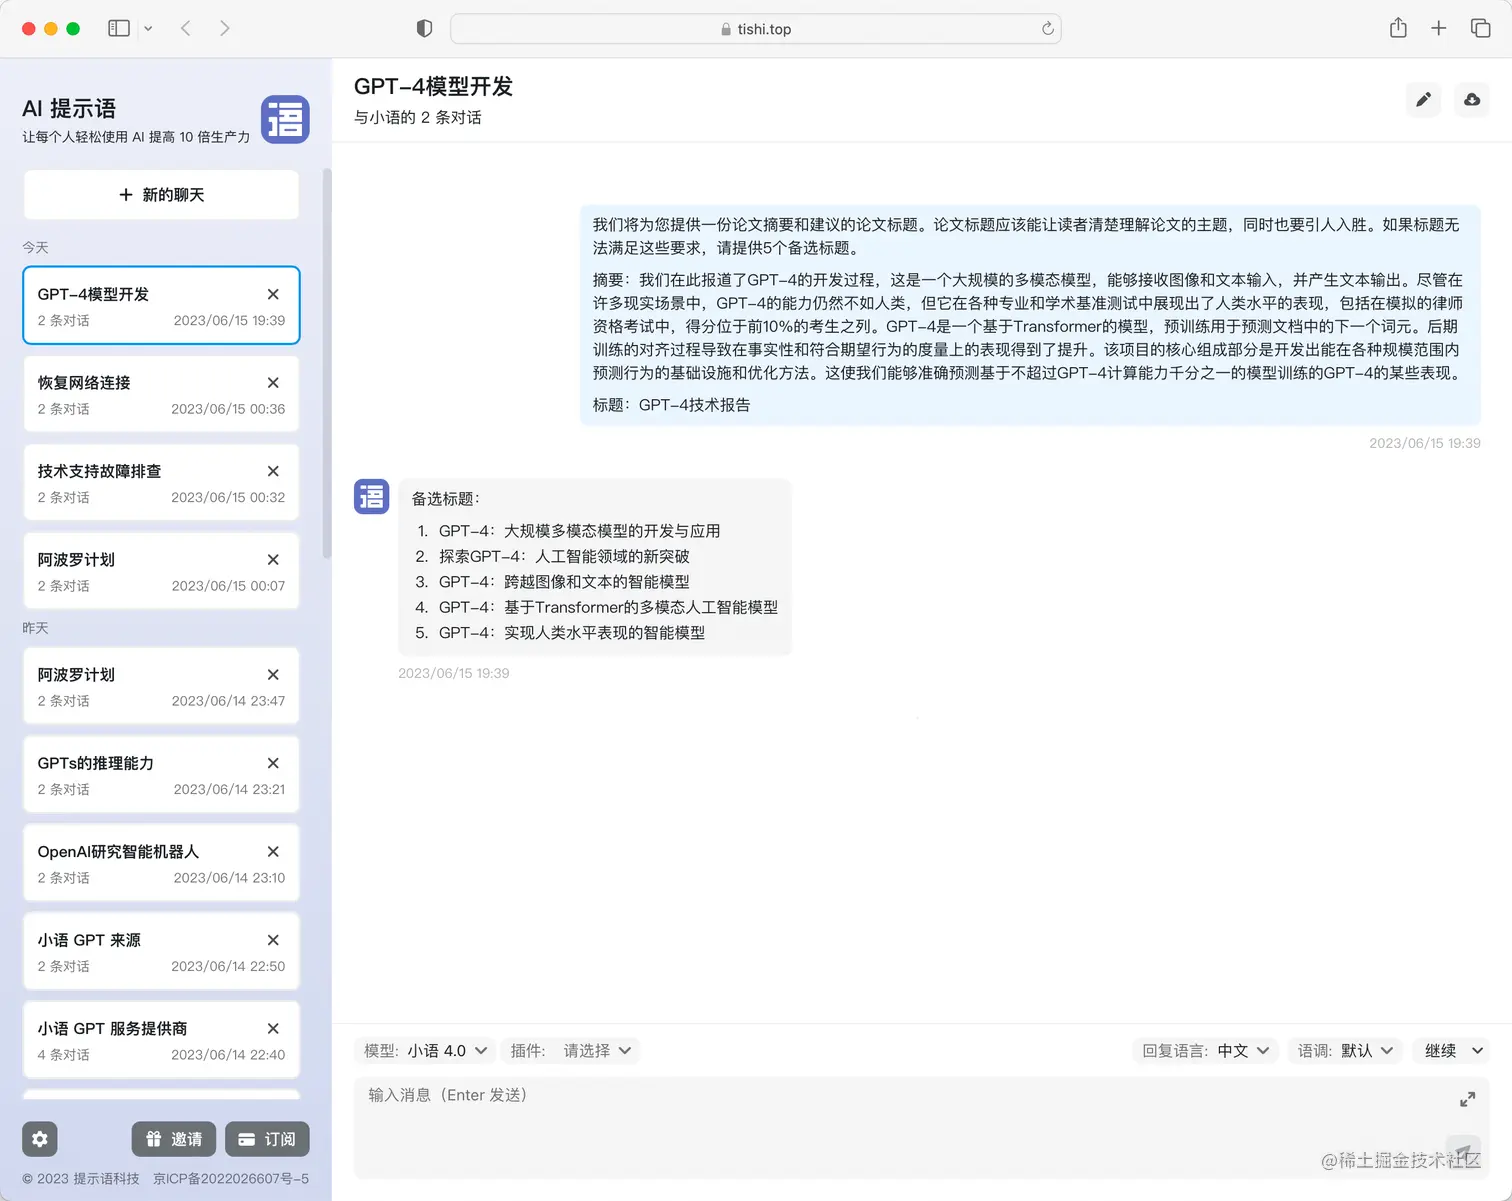
Task: Show Safari tab overview icon
Action: click(1480, 28)
